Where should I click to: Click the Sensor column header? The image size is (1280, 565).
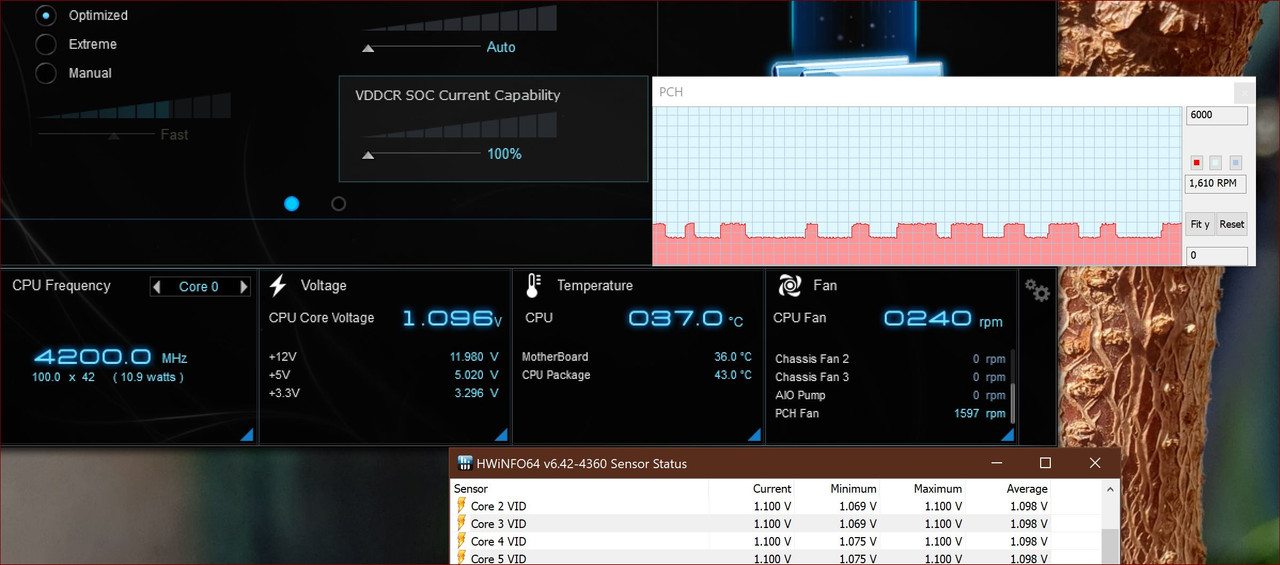pos(580,489)
